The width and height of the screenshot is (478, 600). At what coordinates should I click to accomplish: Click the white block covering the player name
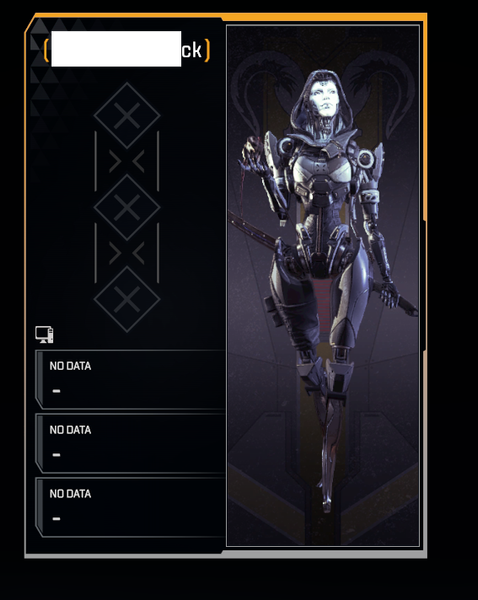click(116, 49)
